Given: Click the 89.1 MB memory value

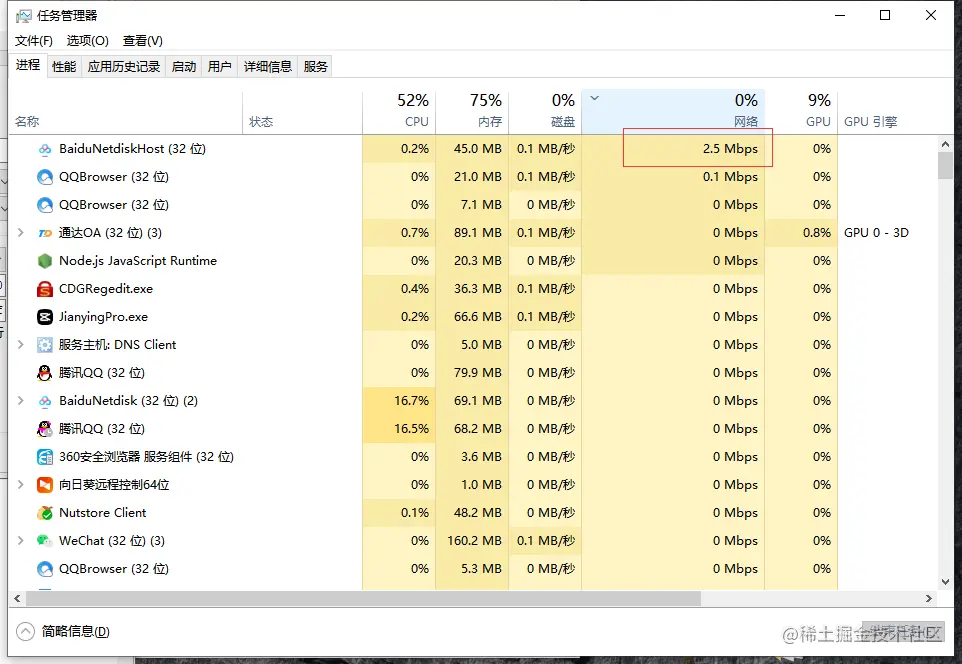Looking at the screenshot, I should (477, 233).
